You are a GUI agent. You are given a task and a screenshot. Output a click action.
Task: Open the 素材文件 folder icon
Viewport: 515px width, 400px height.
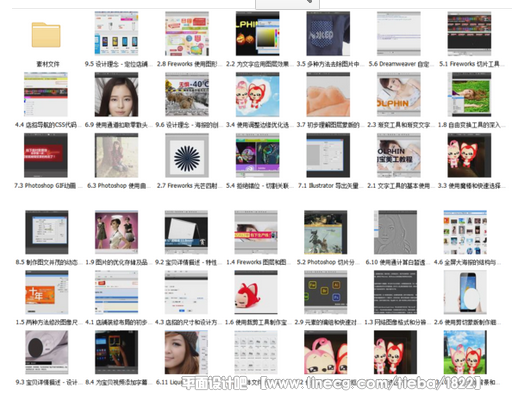tap(46, 35)
